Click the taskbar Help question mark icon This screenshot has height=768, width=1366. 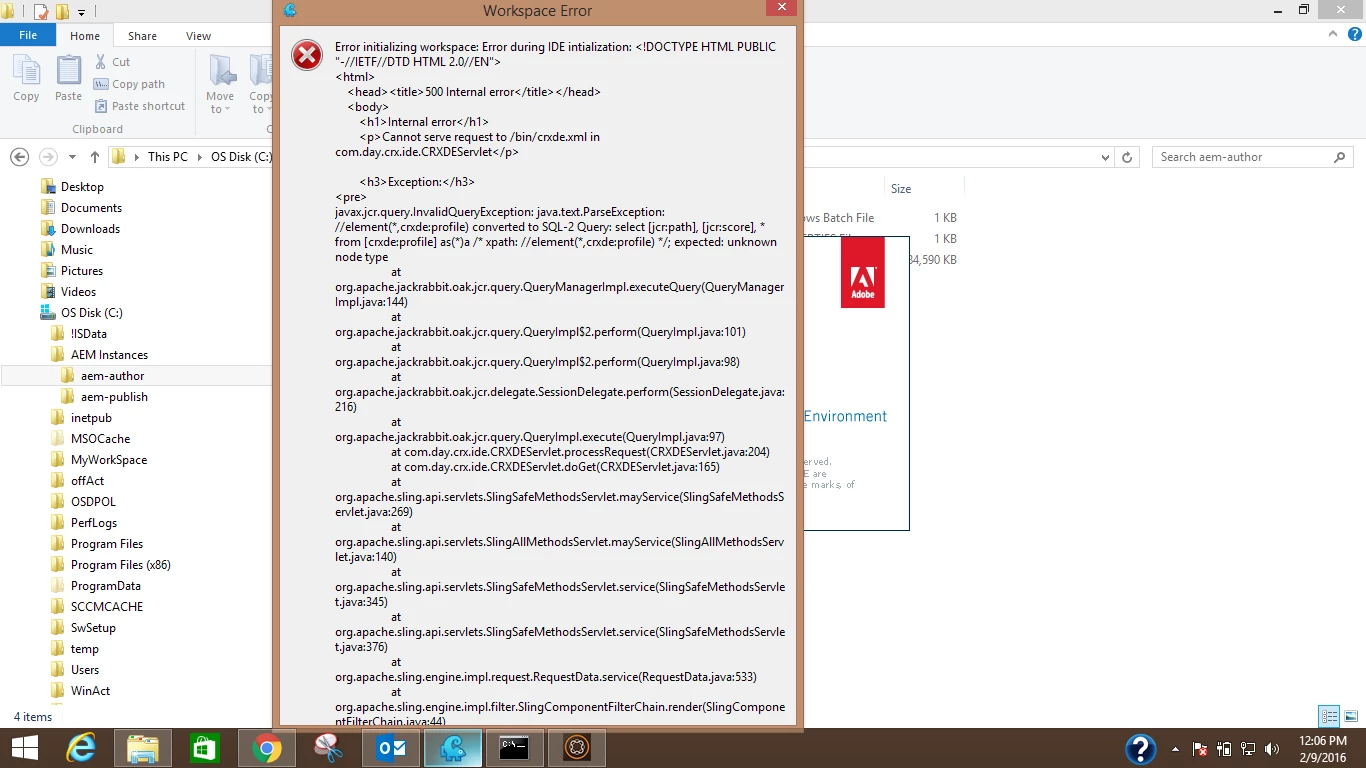click(x=1141, y=749)
